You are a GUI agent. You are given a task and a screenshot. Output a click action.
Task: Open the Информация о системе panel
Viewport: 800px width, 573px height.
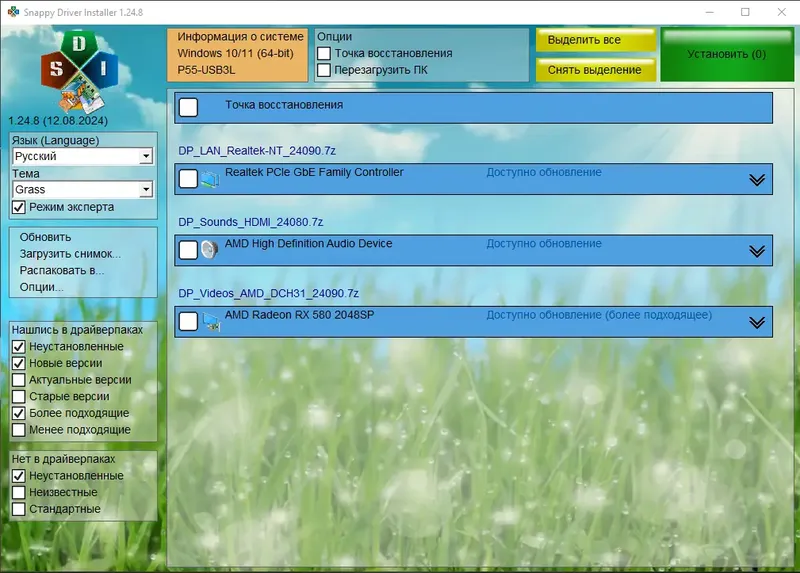[238, 55]
